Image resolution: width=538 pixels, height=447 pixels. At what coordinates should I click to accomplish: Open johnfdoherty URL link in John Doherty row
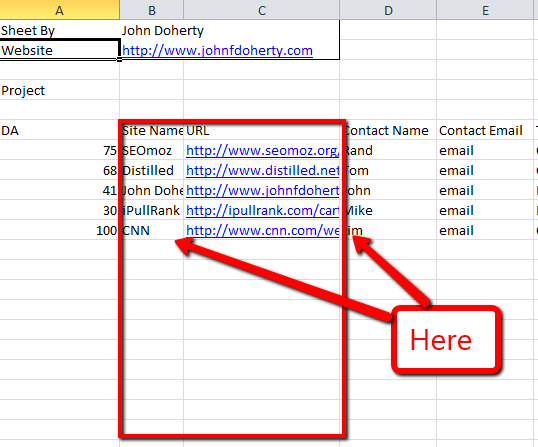point(262,190)
